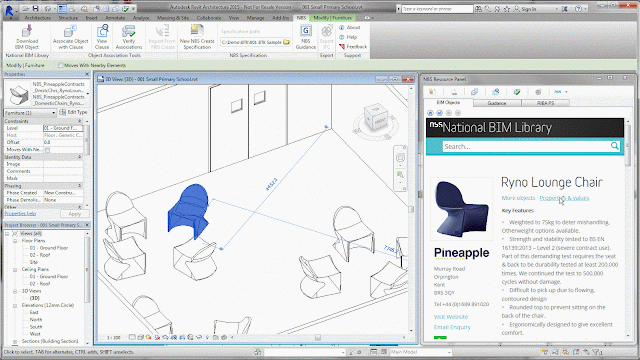Switch to RIBA PS tab
Image resolution: width=640 pixels, height=360 pixels.
545,103
